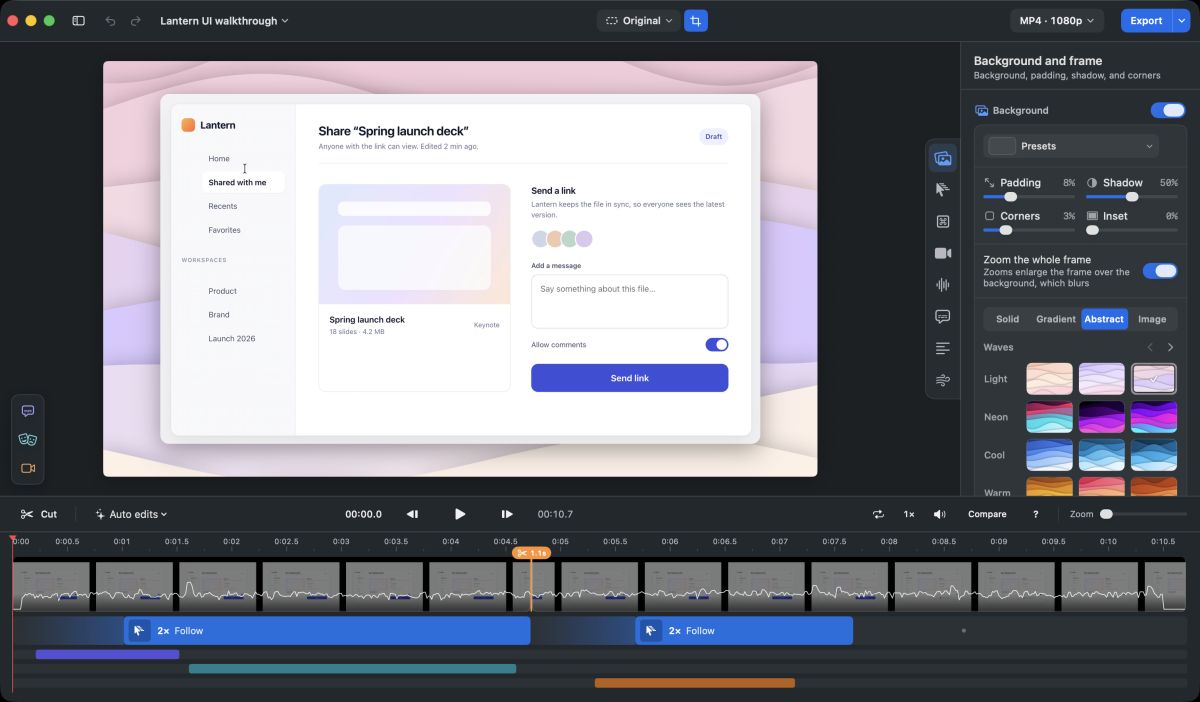This screenshot has height=702, width=1200.
Task: Select the Abstract background tab
Action: point(1104,319)
